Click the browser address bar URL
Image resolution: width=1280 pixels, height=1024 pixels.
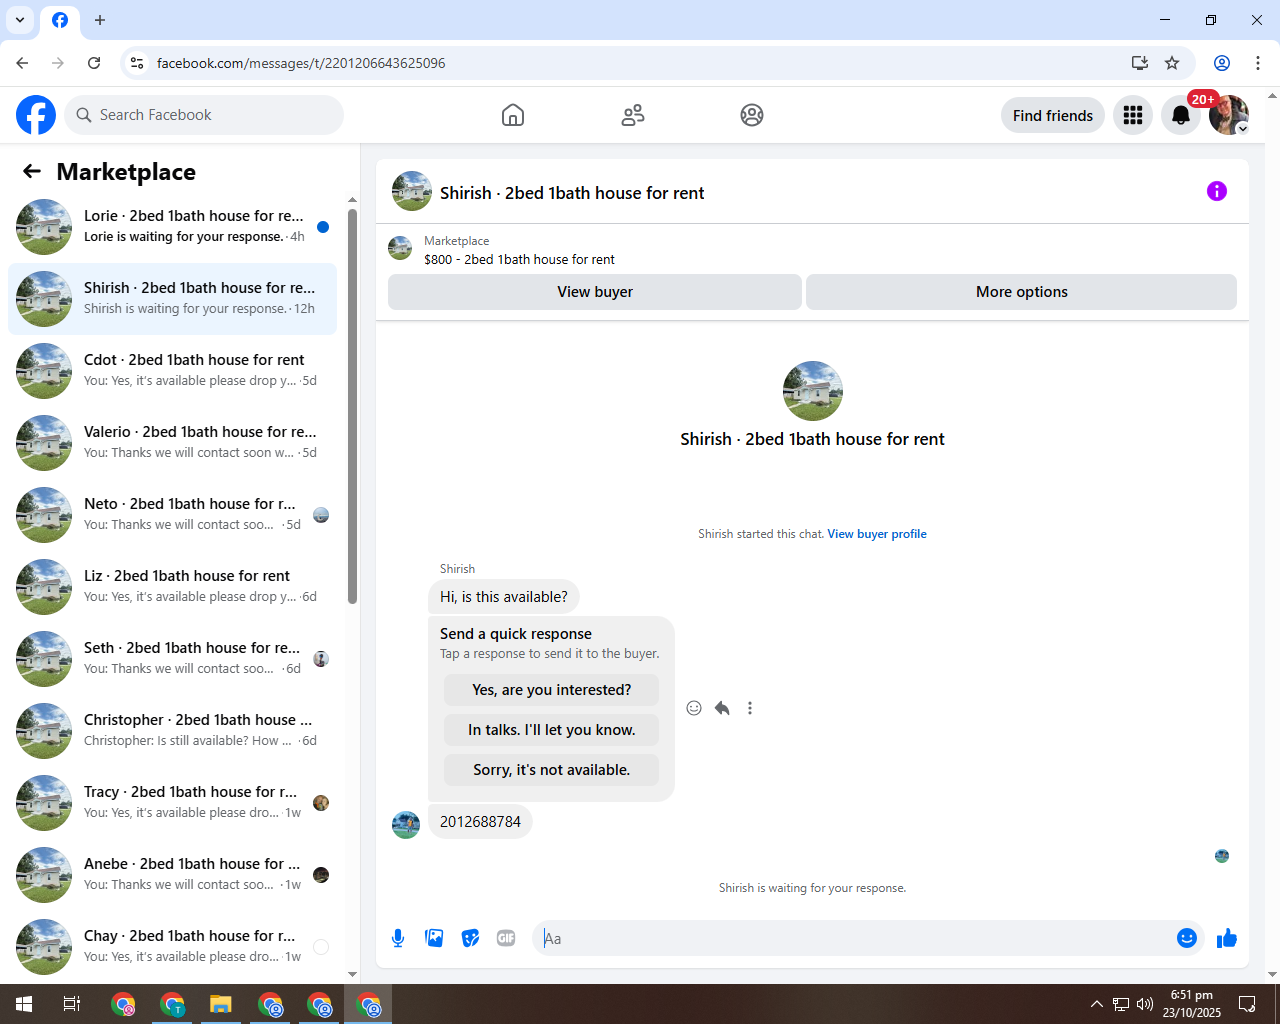point(301,63)
